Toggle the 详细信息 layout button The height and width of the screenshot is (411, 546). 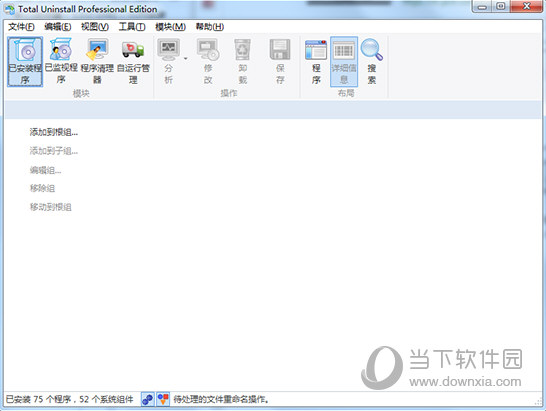[344, 61]
